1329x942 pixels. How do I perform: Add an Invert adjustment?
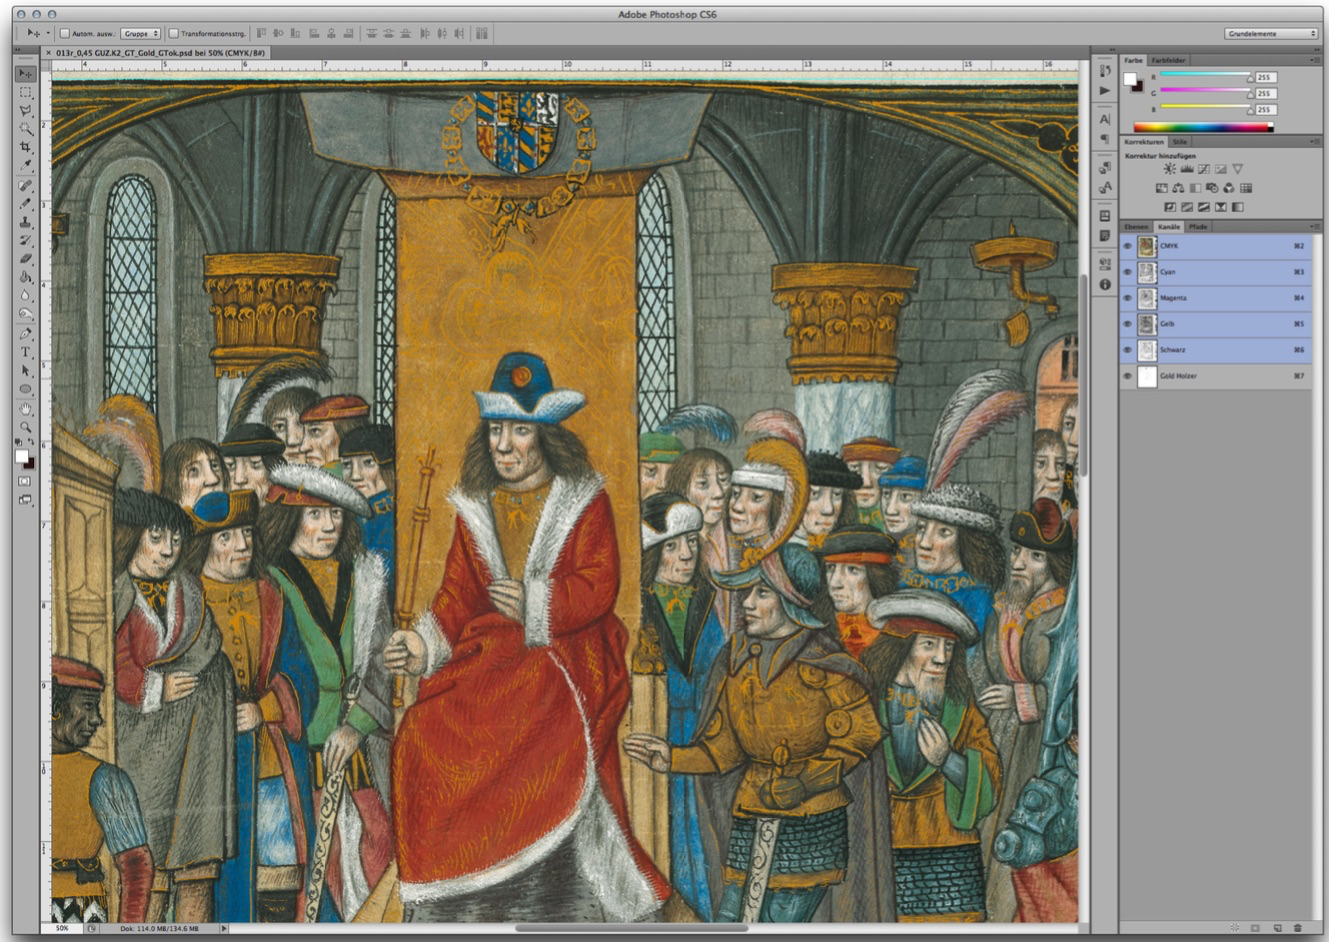1170,207
